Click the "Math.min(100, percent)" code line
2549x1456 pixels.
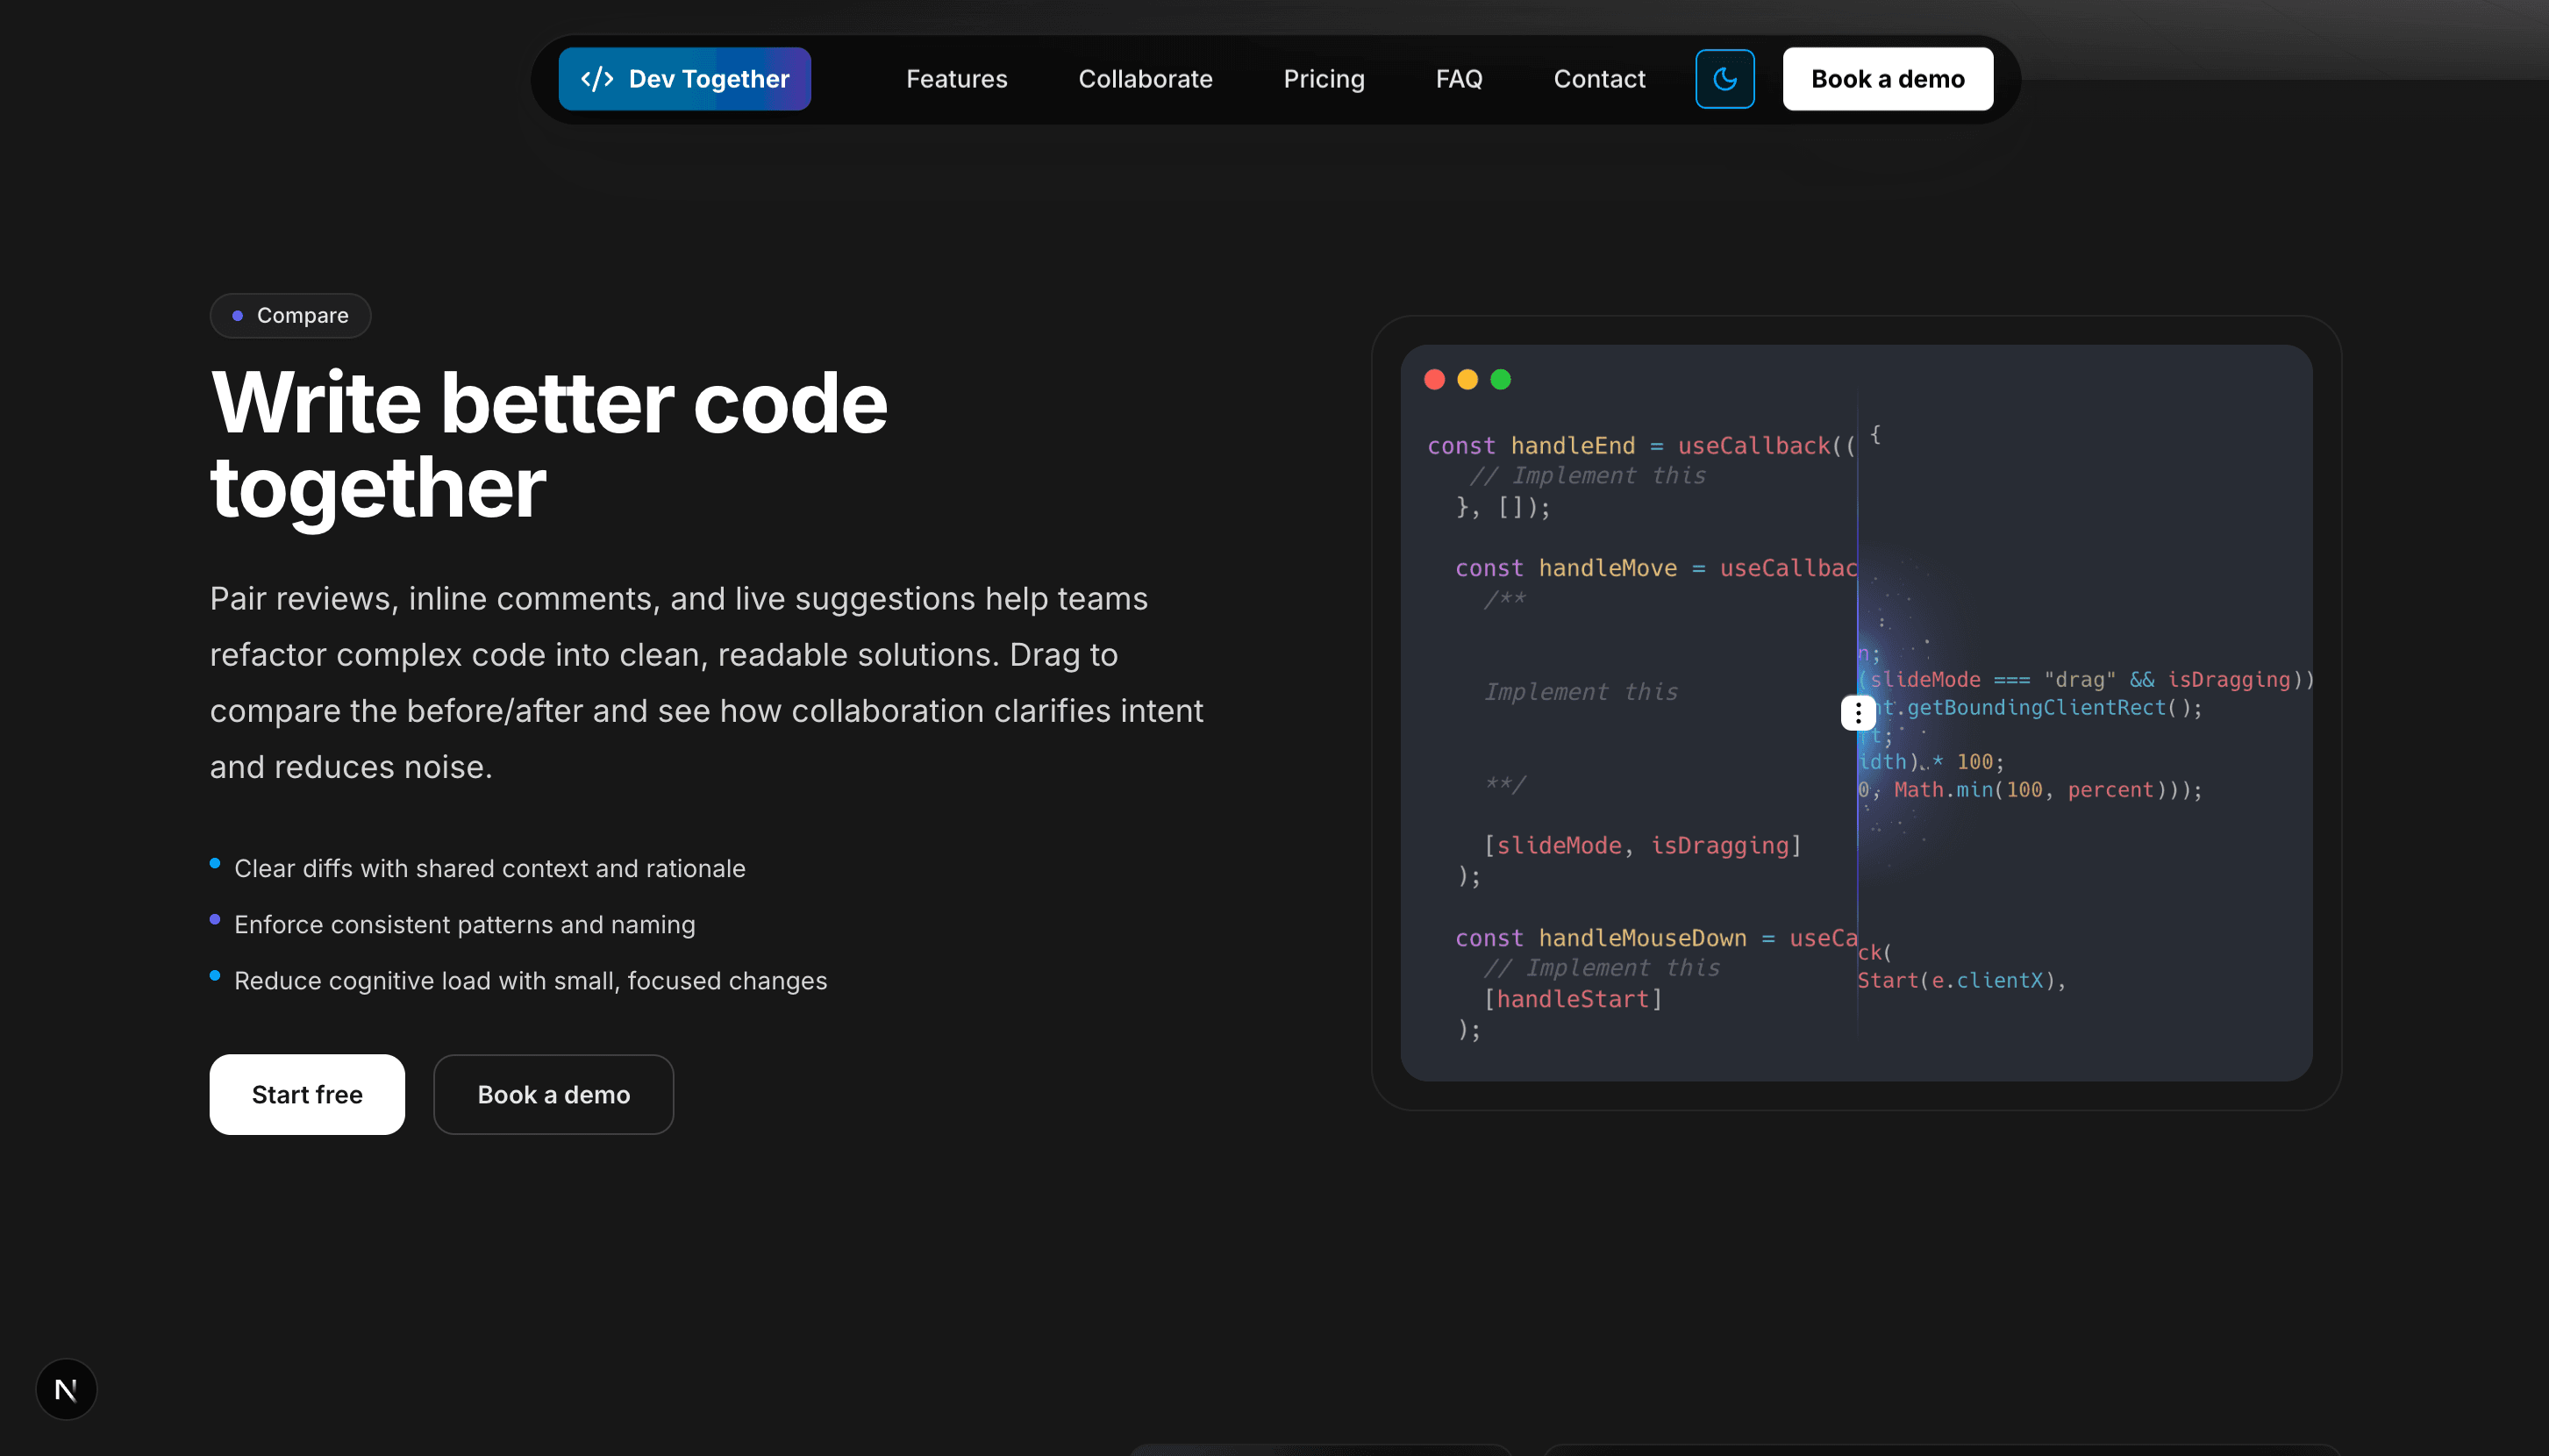tap(2030, 790)
